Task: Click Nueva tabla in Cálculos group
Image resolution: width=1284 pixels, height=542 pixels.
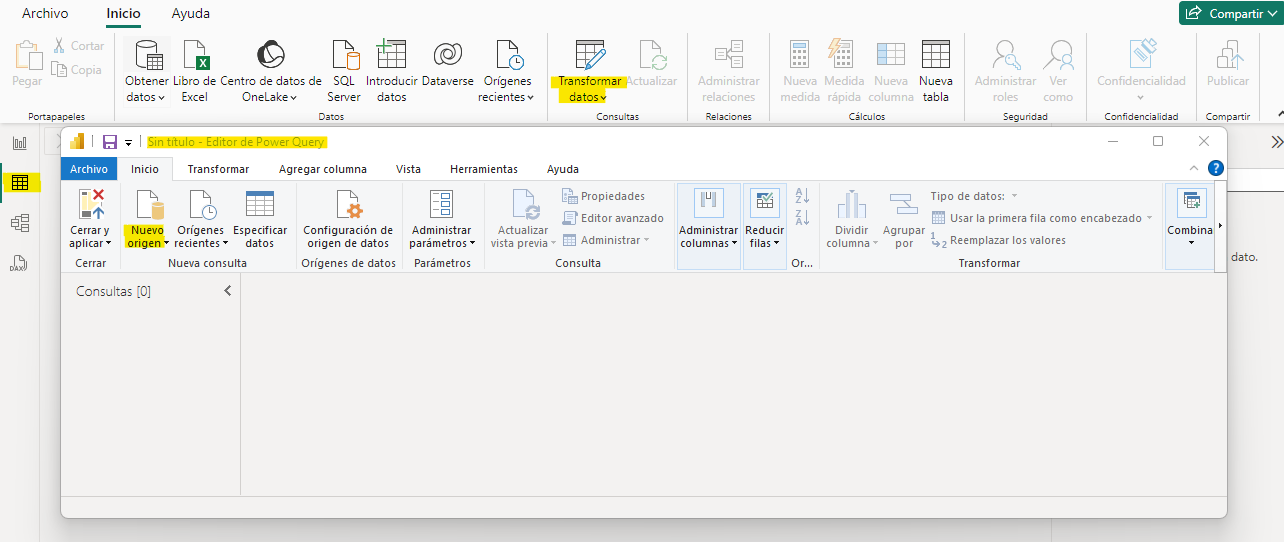Action: click(936, 72)
